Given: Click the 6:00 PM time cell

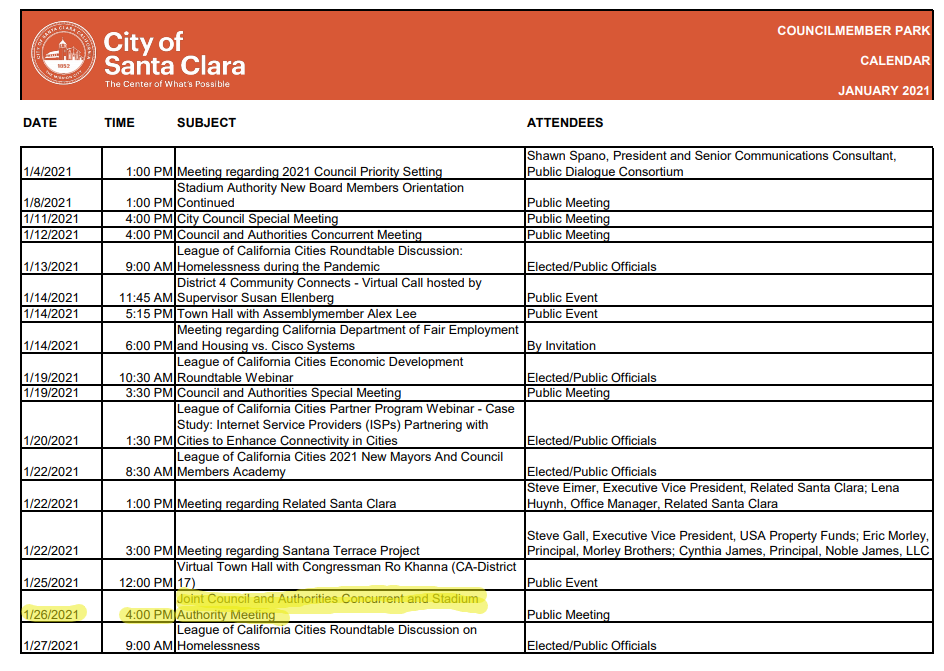Looking at the screenshot, I should 138,338.
